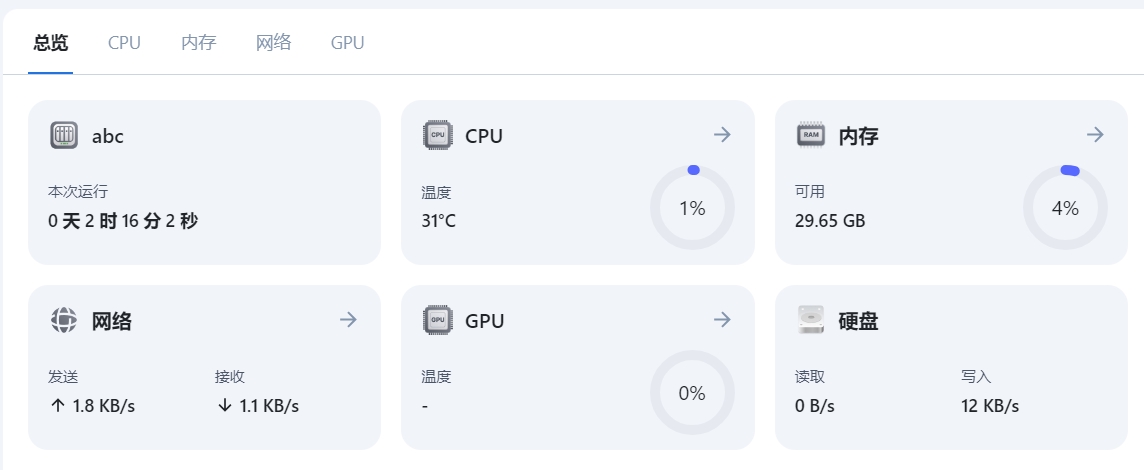Open CPU details via arrow
The width and height of the screenshot is (1144, 470).
(722, 134)
